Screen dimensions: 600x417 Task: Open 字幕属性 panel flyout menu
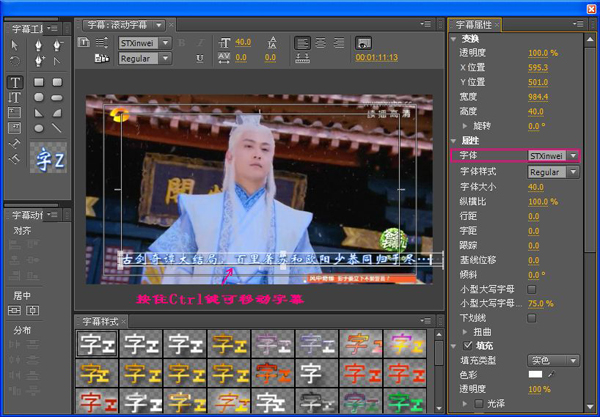click(x=577, y=24)
